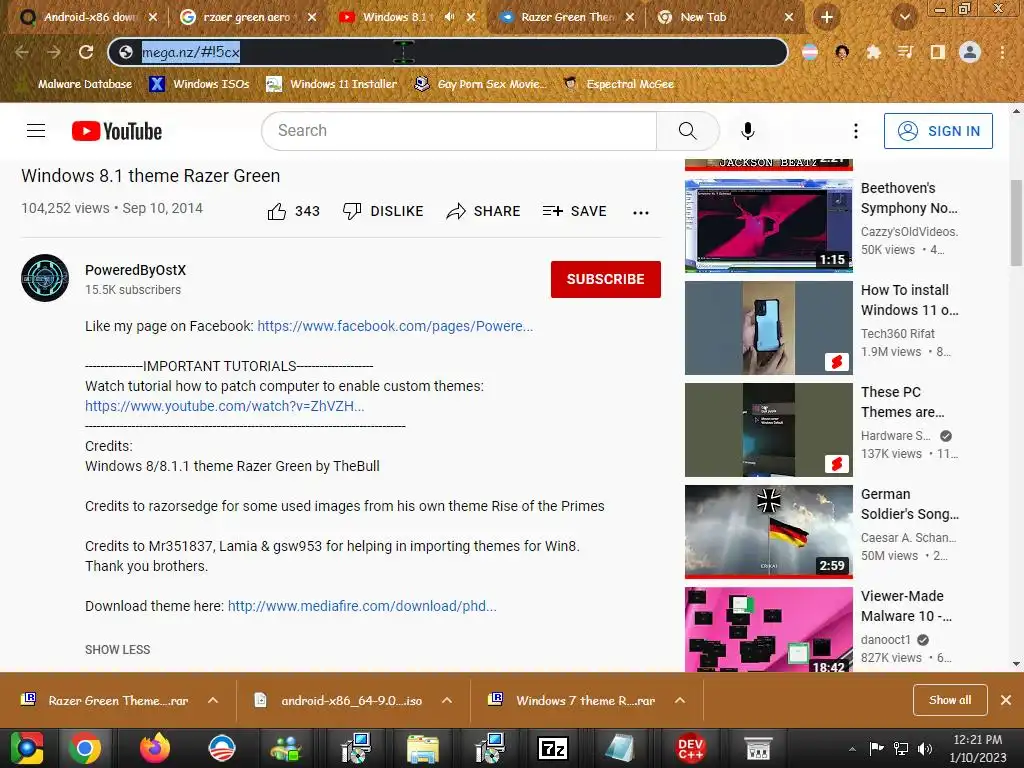Switch to the rzaer green aero tab
1024x768 pixels.
tap(247, 17)
